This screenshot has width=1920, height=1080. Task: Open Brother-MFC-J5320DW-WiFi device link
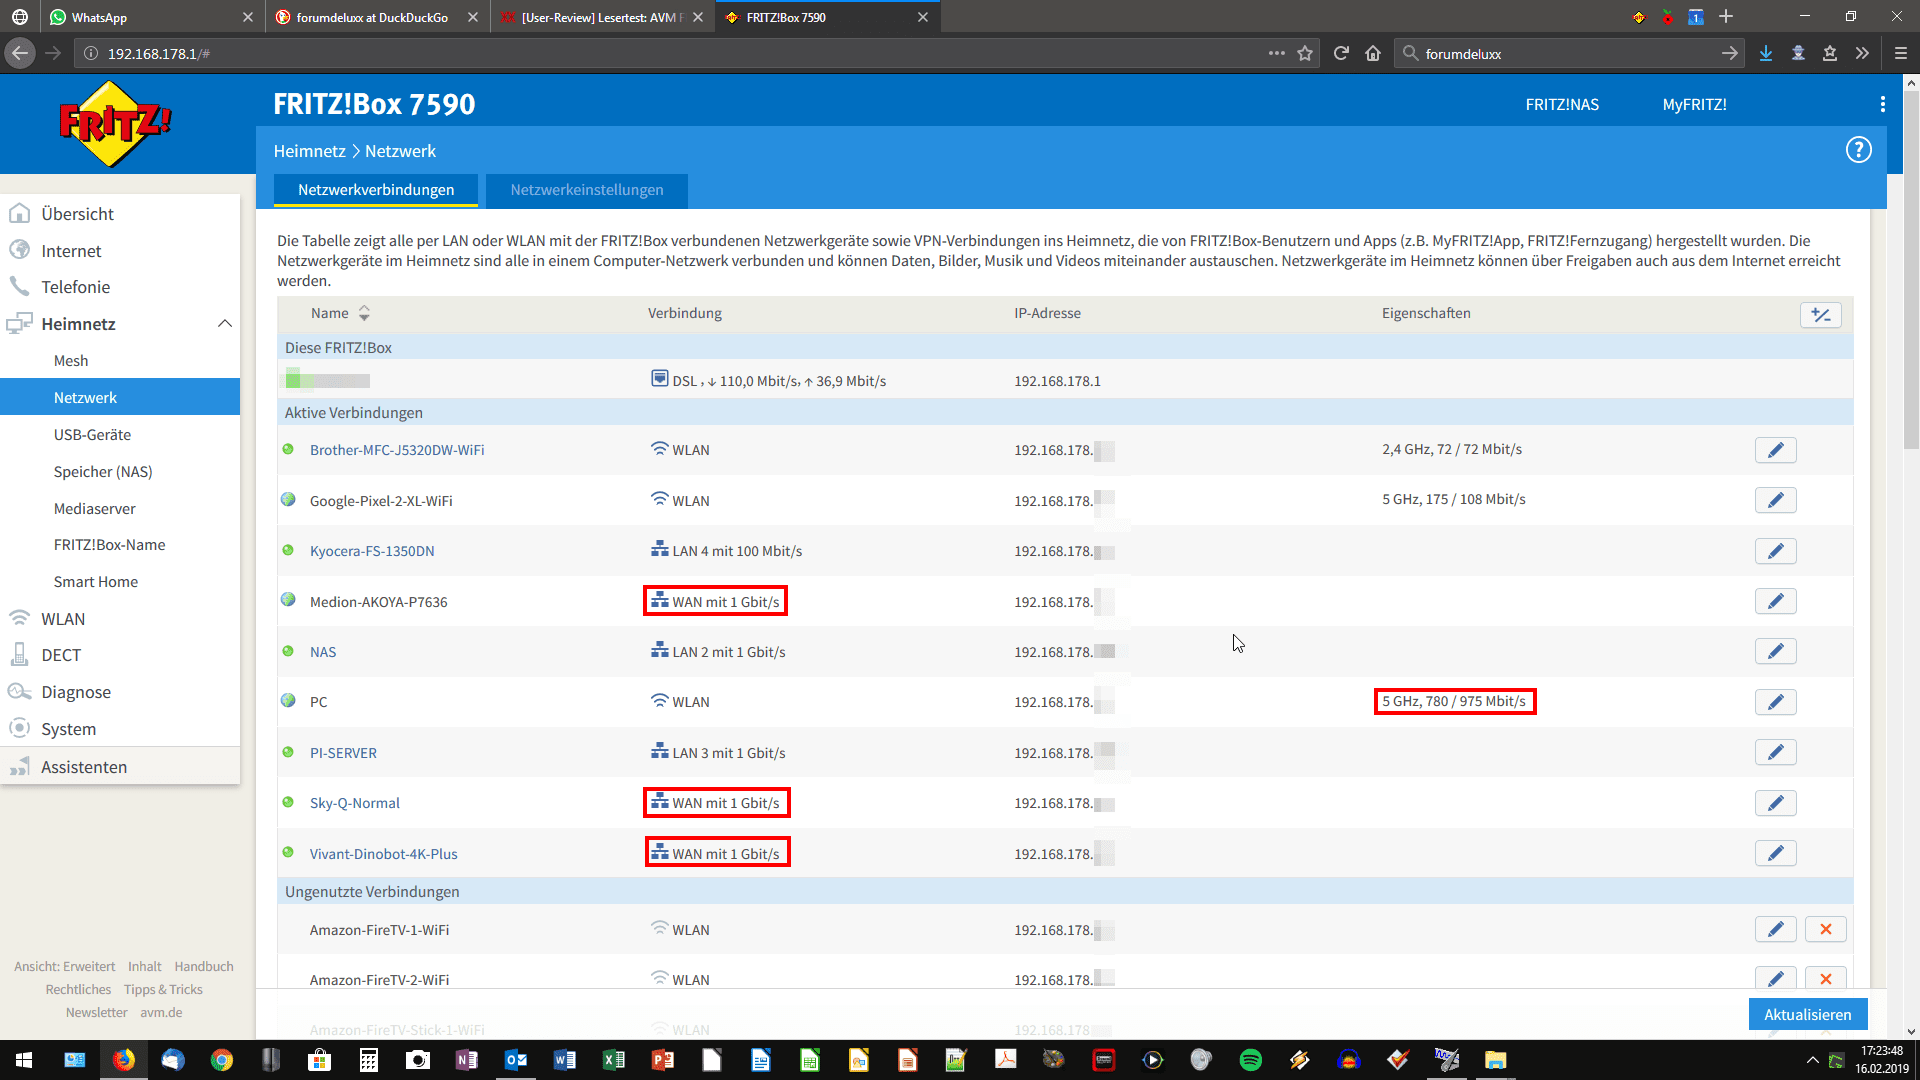pos(397,450)
